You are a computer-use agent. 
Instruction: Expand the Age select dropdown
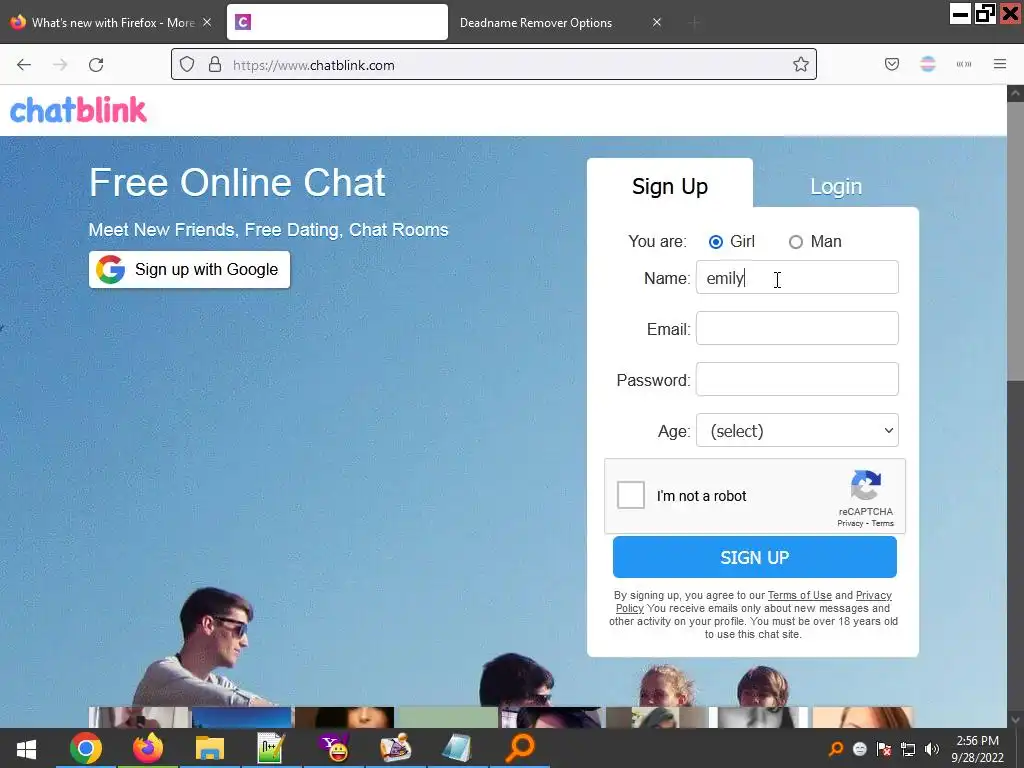click(797, 430)
